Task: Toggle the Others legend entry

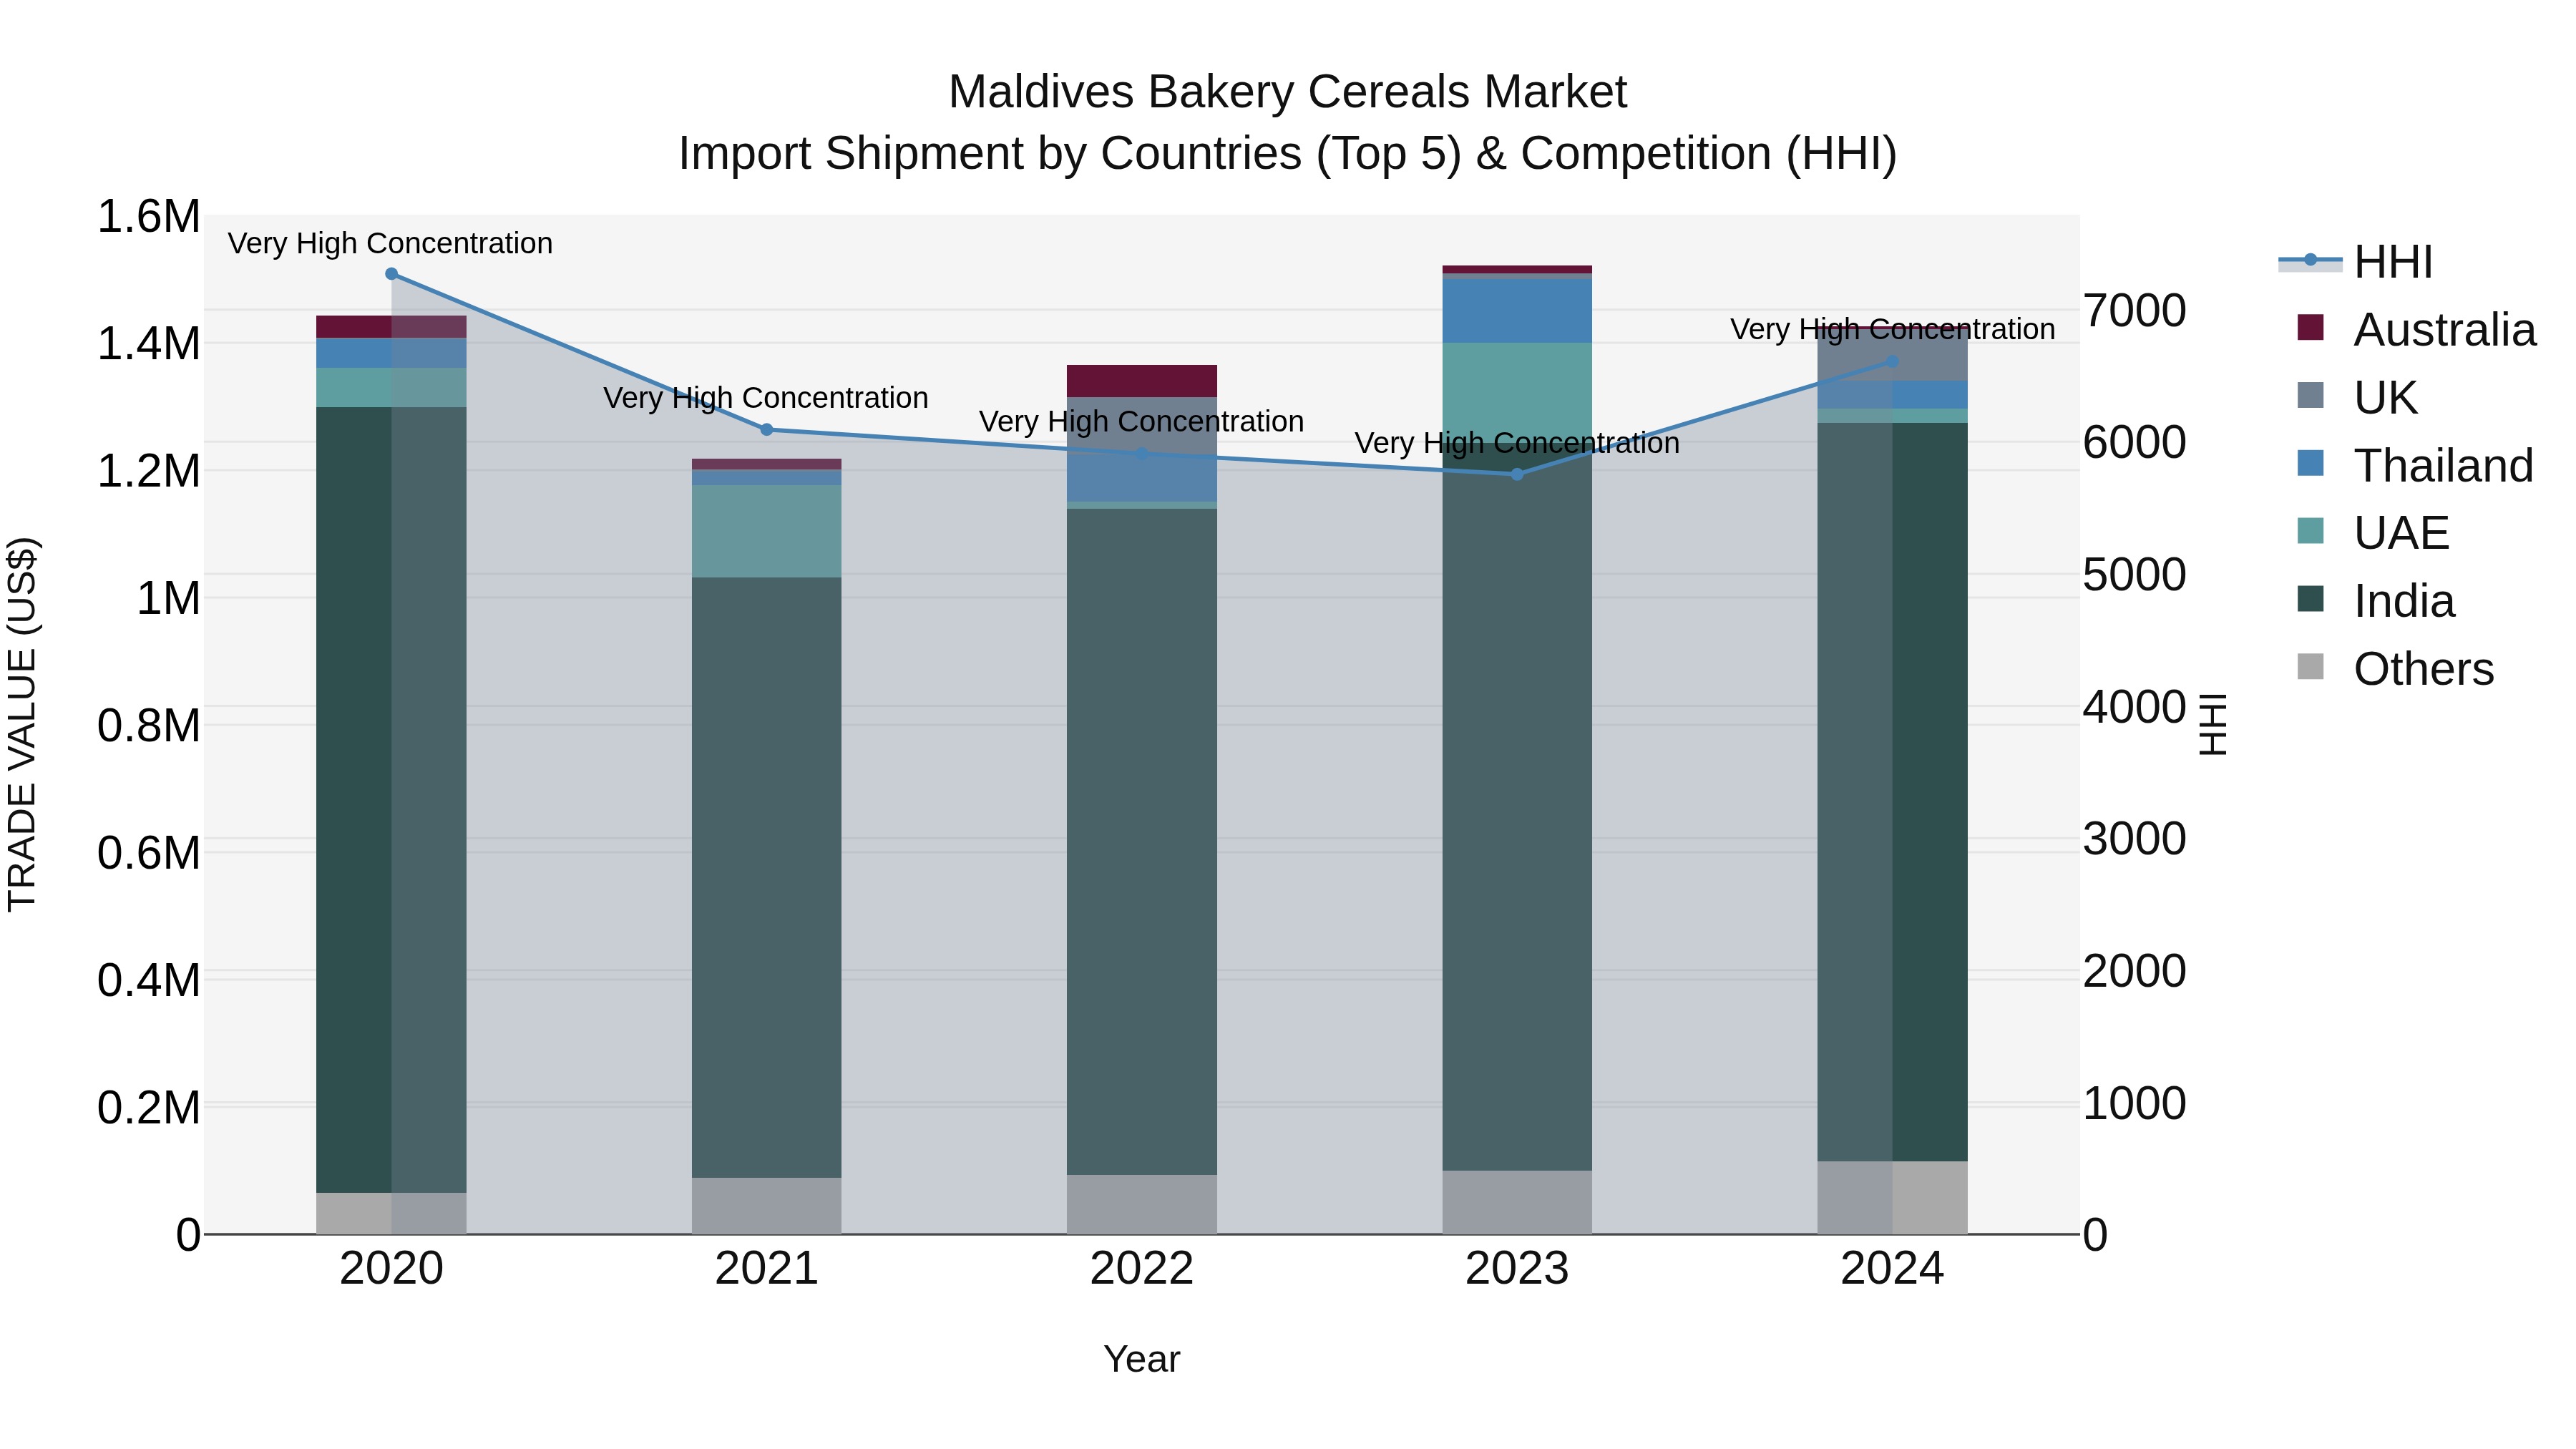Action: tap(2396, 669)
